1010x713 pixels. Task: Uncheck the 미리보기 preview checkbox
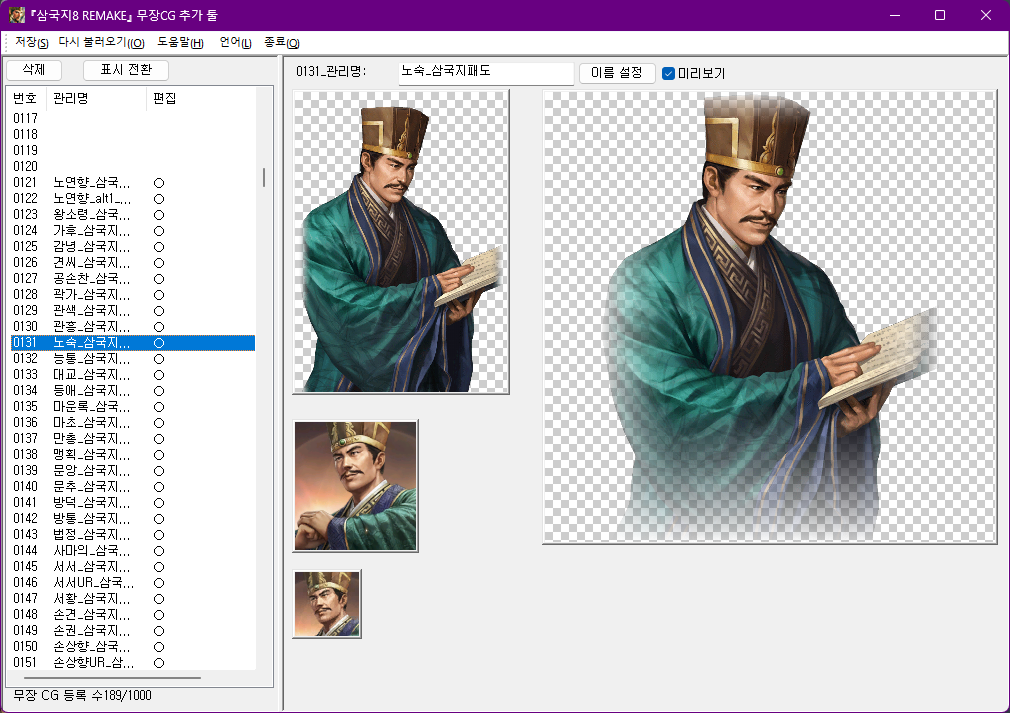(x=668, y=73)
